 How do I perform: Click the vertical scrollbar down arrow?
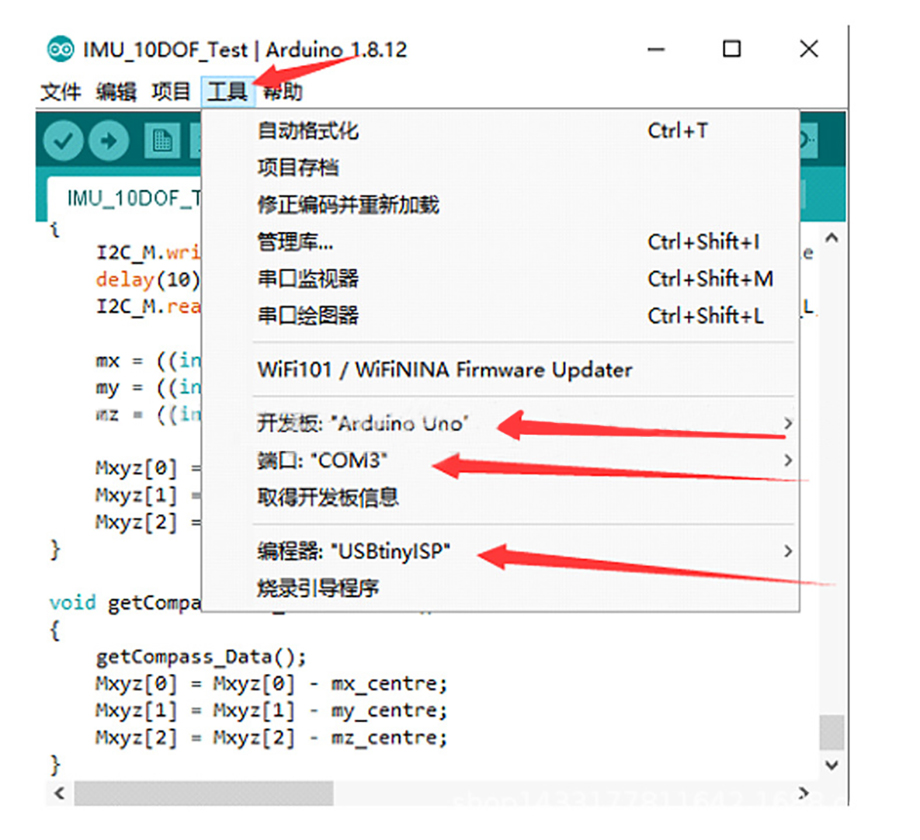[x=831, y=765]
